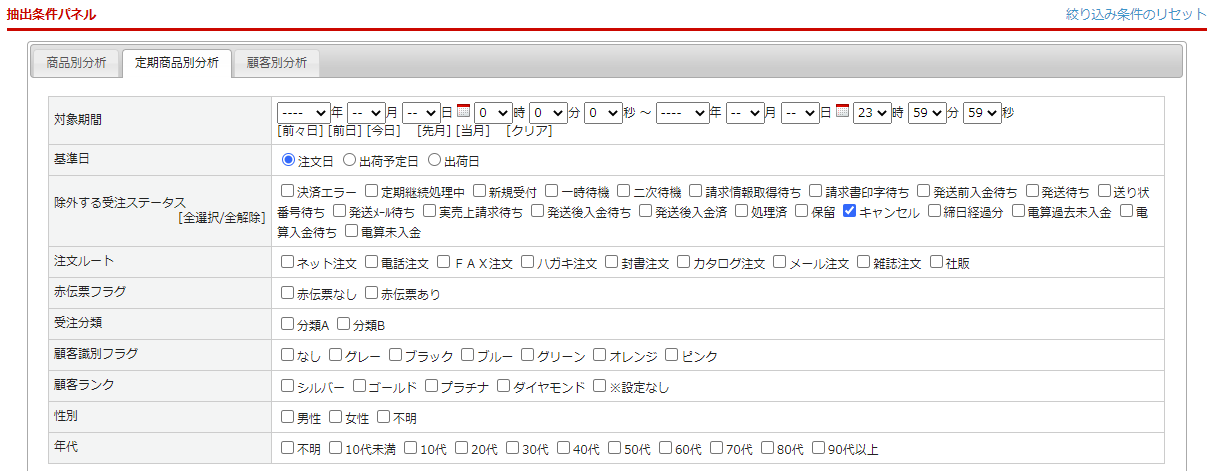Select the 出荷日 radio button
1212x471 pixels.
tap(434, 159)
